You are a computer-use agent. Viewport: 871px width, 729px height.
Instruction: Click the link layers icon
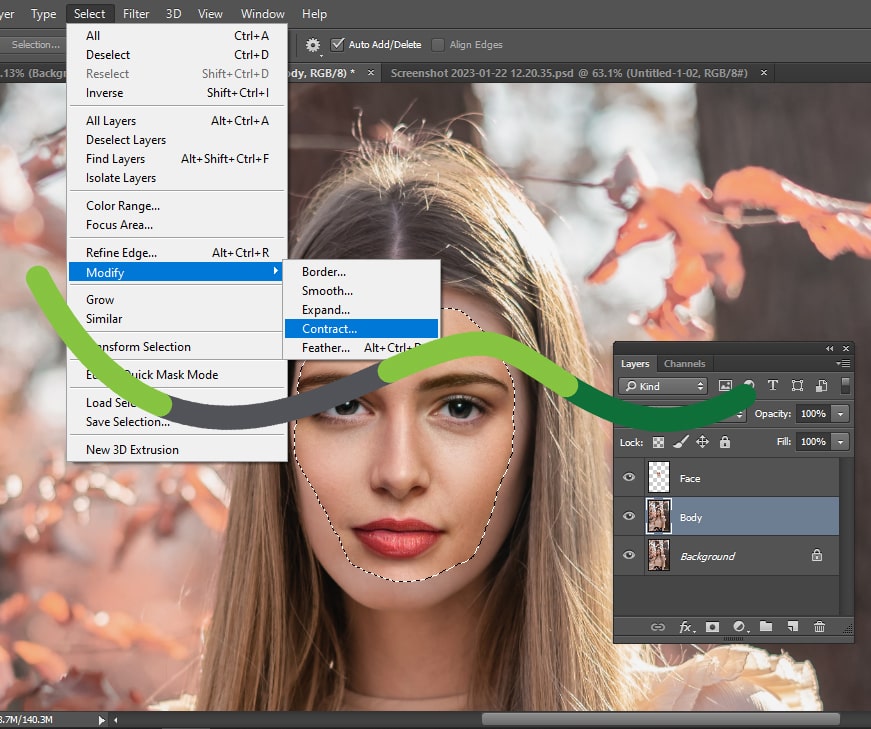[658, 627]
